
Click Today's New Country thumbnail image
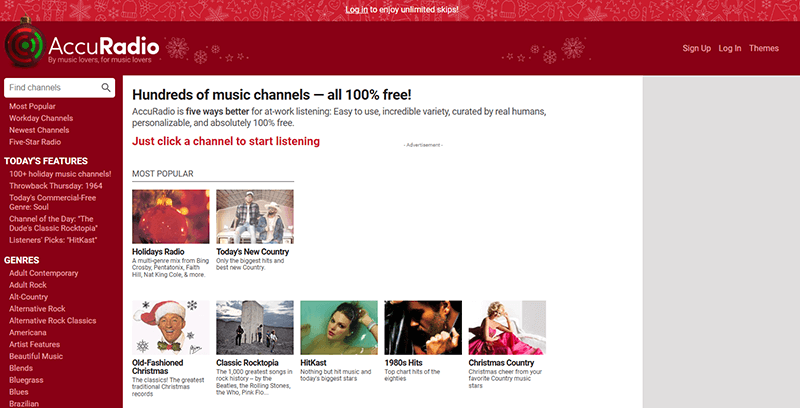tap(255, 217)
